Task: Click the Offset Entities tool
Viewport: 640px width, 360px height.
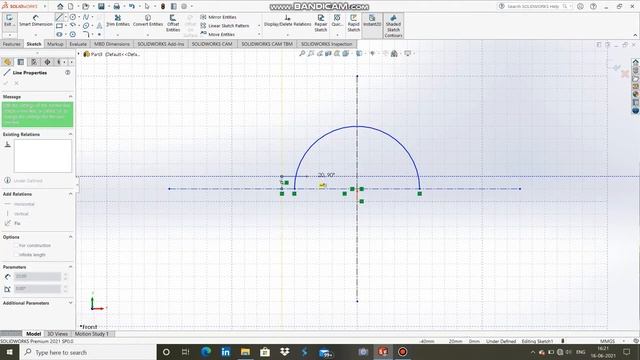Action: pyautogui.click(x=173, y=23)
